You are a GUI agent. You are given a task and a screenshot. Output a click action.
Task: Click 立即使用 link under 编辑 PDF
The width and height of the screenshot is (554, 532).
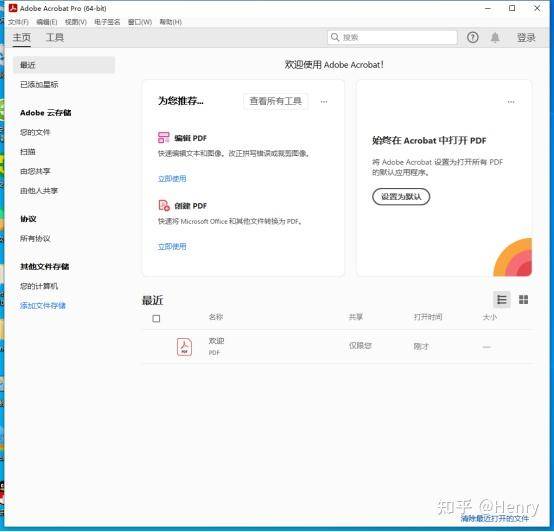pyautogui.click(x=172, y=179)
